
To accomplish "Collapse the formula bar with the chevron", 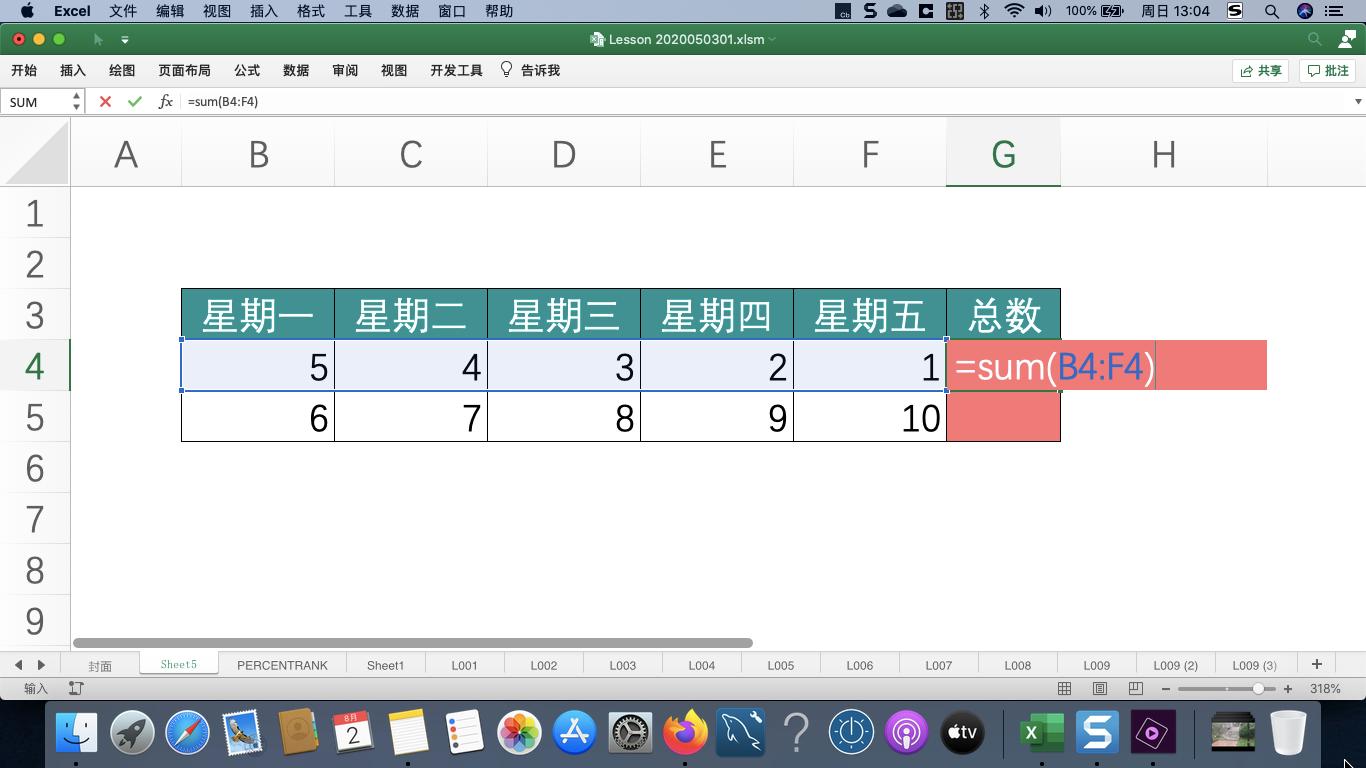I will (1357, 101).
